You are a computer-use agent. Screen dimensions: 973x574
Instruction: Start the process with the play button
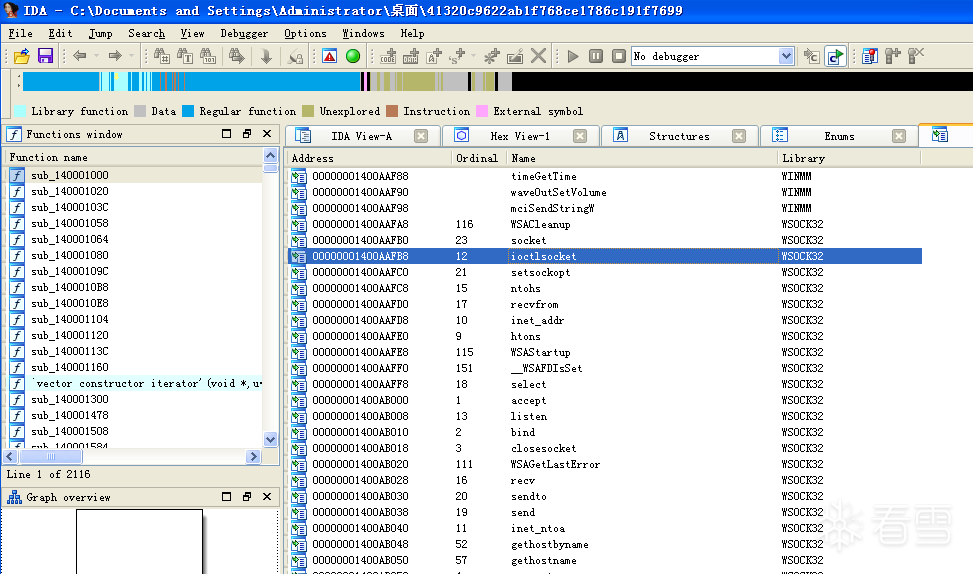pyautogui.click(x=573, y=56)
